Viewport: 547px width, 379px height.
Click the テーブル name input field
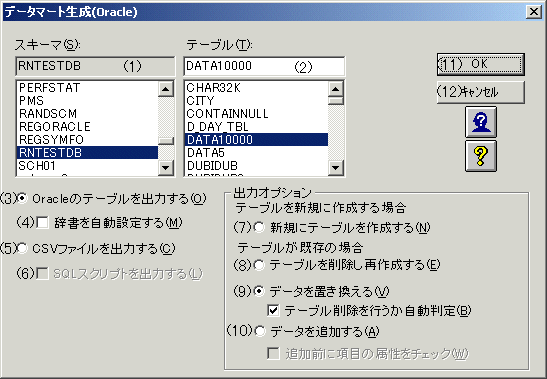[x=264, y=66]
